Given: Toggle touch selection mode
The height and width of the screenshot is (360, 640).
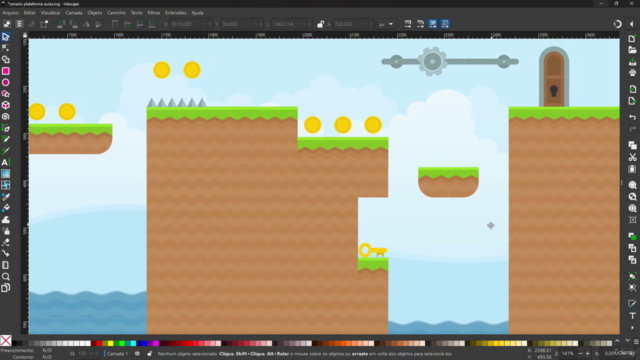Looking at the screenshot, I should pos(44,24).
